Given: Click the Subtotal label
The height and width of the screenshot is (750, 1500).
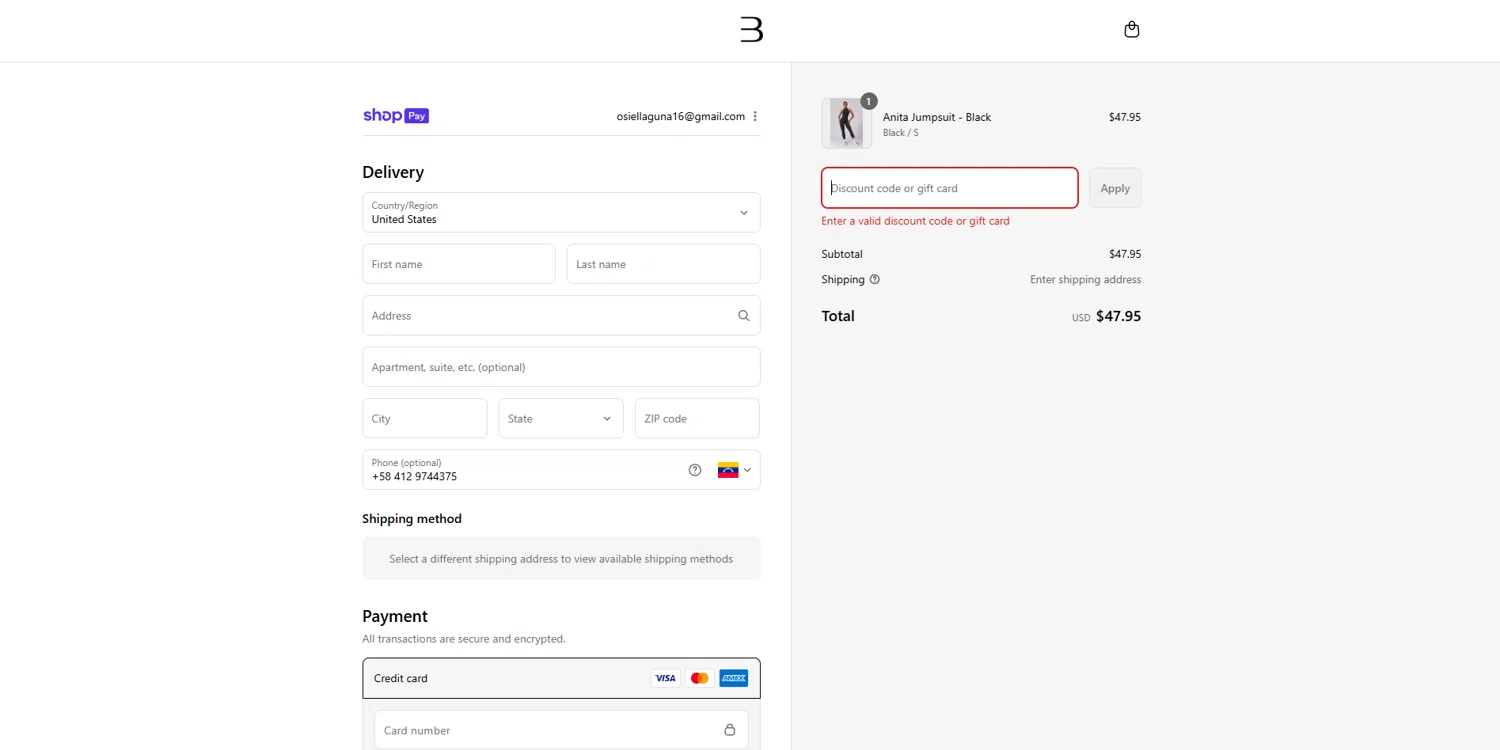Looking at the screenshot, I should [842, 254].
